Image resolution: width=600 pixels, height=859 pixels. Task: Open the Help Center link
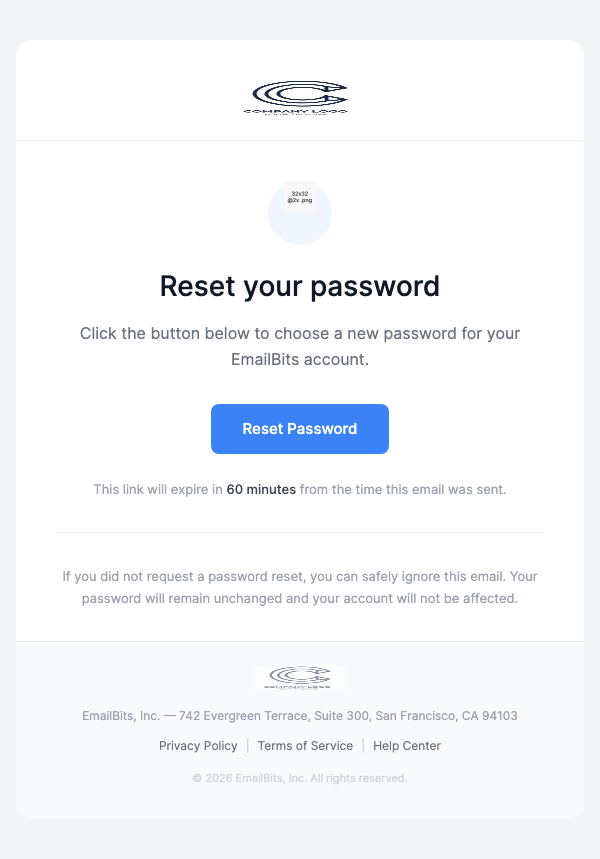[406, 745]
